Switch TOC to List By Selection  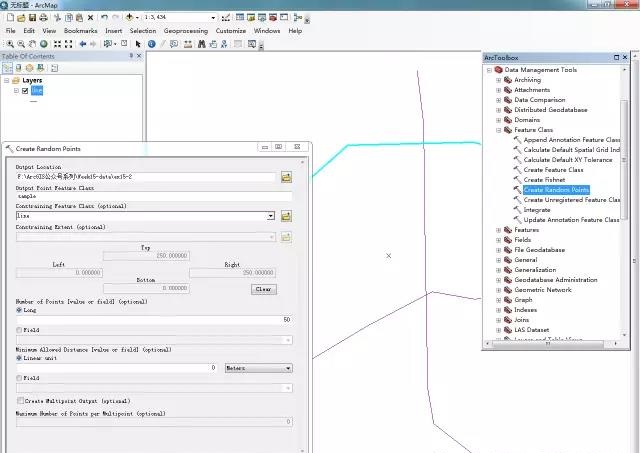click(40, 68)
